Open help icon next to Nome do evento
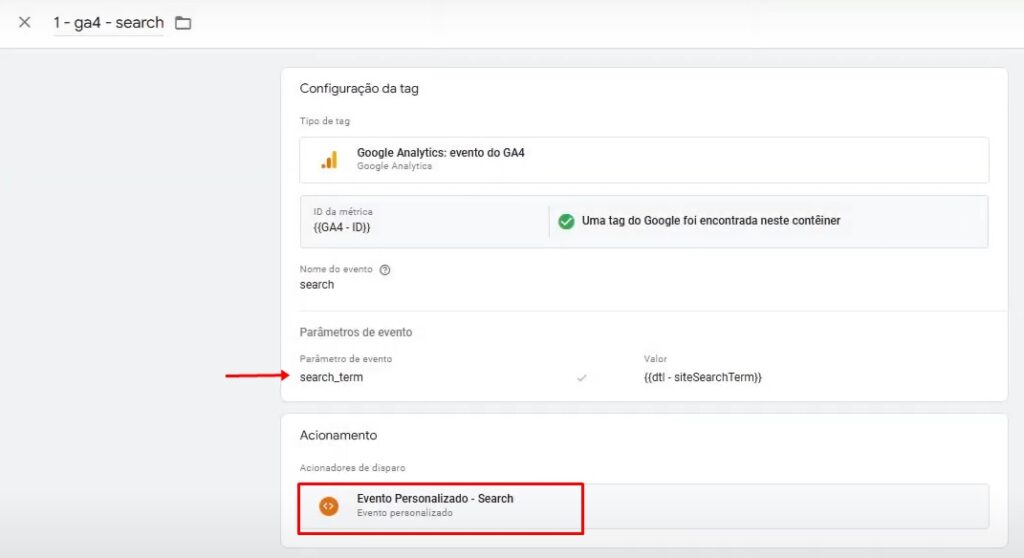The height and width of the screenshot is (558, 1024). coord(385,269)
